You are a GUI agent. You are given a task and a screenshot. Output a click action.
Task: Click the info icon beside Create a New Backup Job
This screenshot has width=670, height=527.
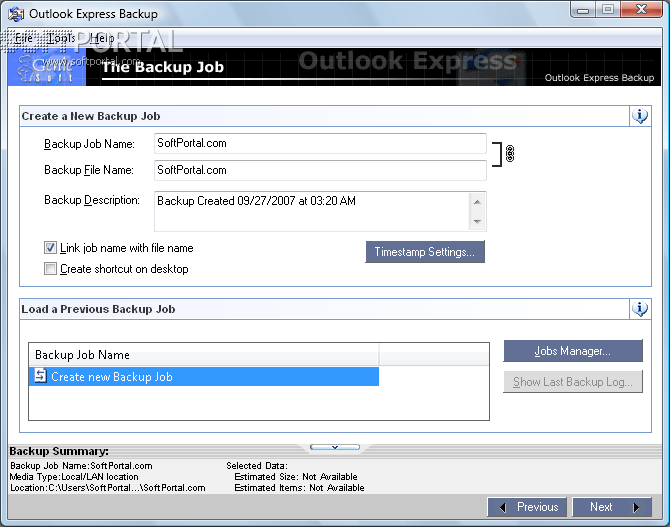pos(640,116)
